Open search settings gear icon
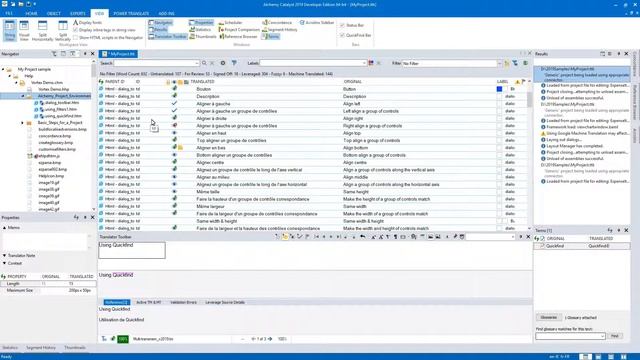 223,63
